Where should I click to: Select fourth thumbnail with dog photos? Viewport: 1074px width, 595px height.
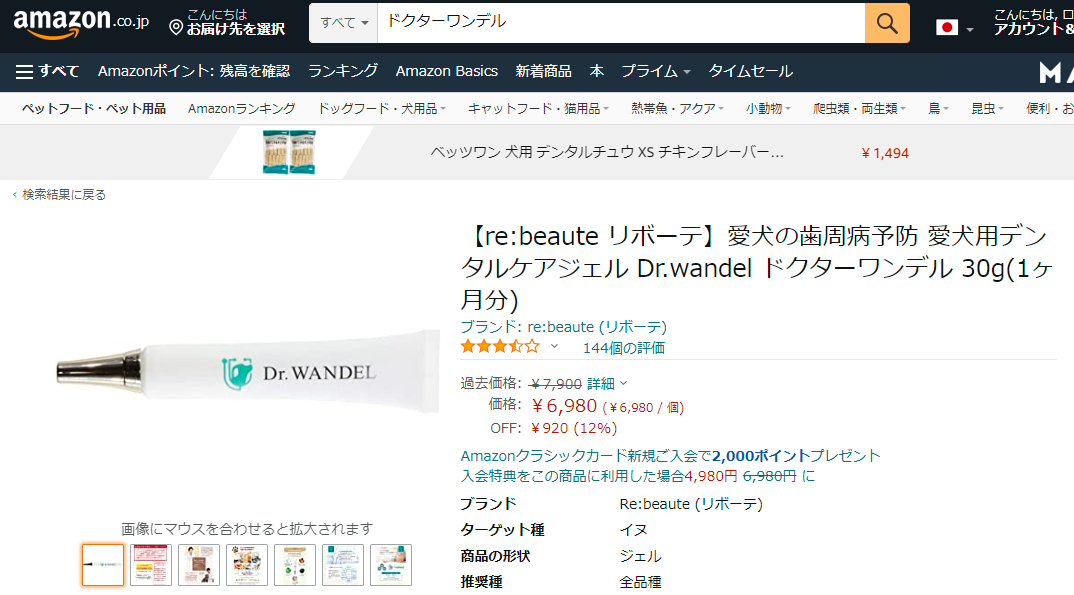(247, 565)
